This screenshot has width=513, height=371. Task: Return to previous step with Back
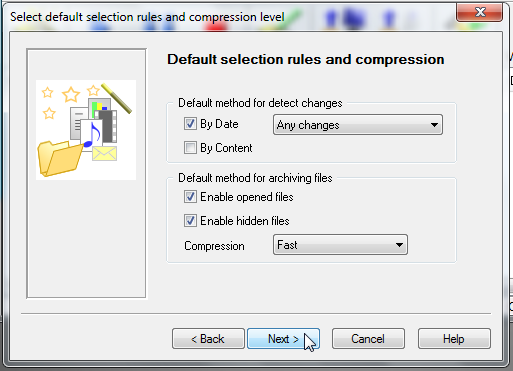208,339
